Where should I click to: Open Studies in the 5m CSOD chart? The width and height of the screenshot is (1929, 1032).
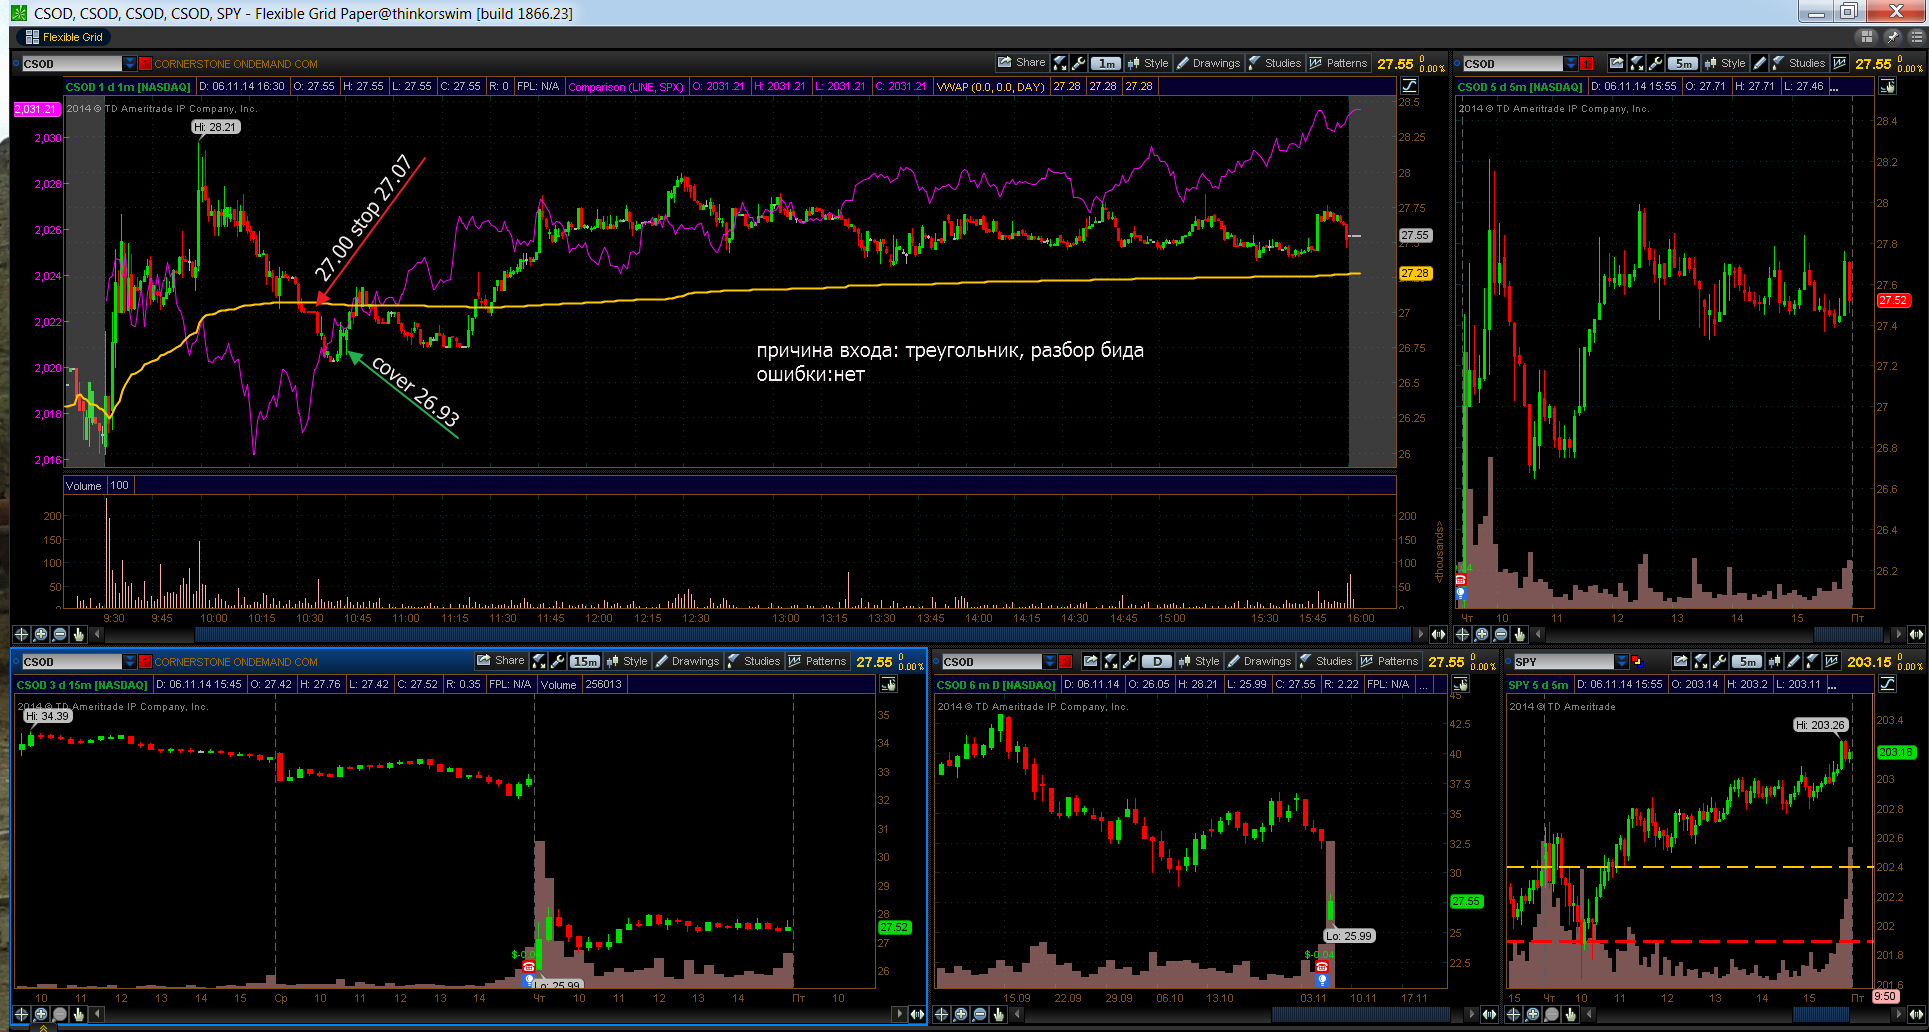[1798, 63]
